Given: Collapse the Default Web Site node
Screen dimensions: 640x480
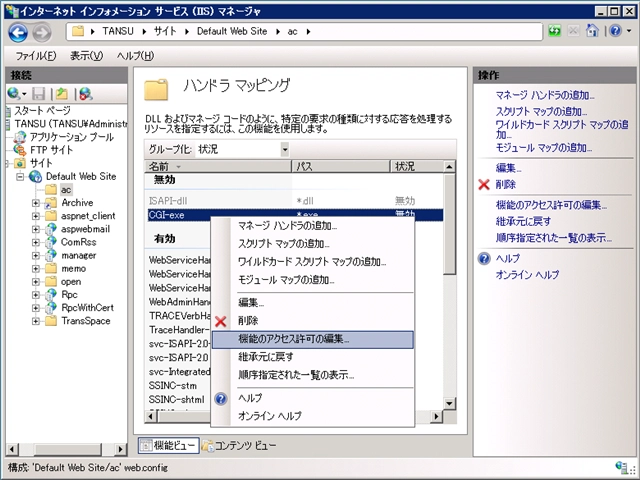Looking at the screenshot, I should (20, 177).
